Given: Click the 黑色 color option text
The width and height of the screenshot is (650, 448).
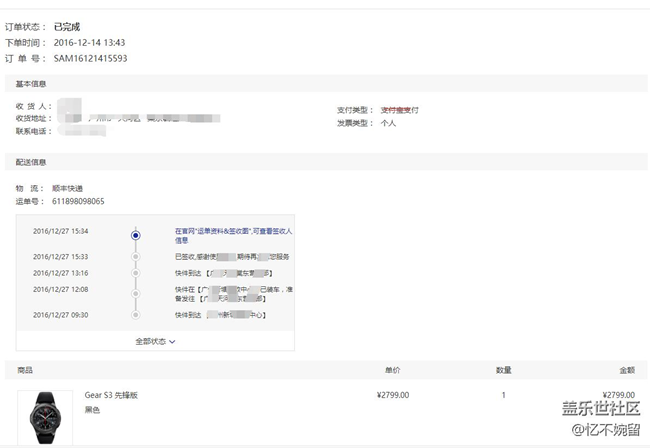Looking at the screenshot, I should pyautogui.click(x=92, y=410).
